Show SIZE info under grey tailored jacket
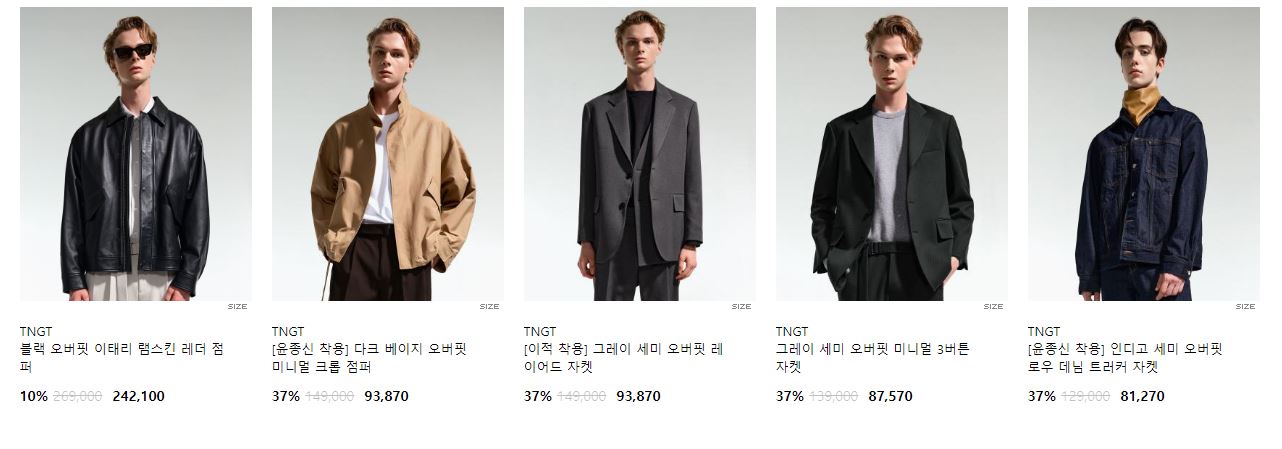Image resolution: width=1282 pixels, height=449 pixels. tap(741, 307)
